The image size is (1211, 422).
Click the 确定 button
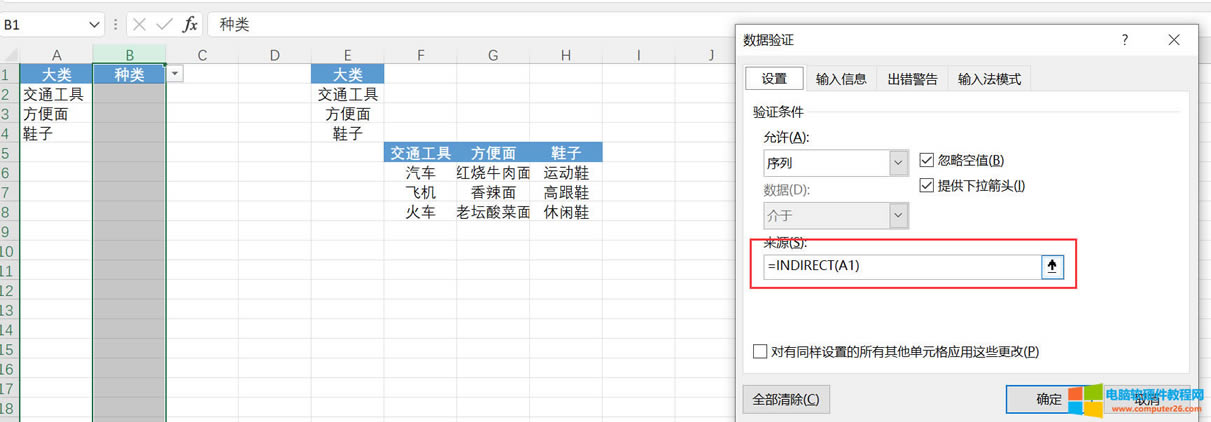click(x=1049, y=399)
